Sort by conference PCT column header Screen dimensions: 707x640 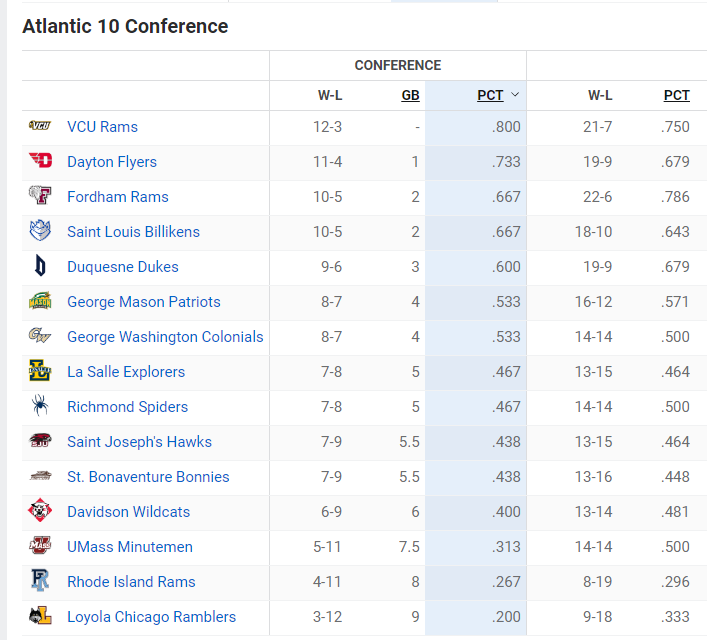[490, 95]
